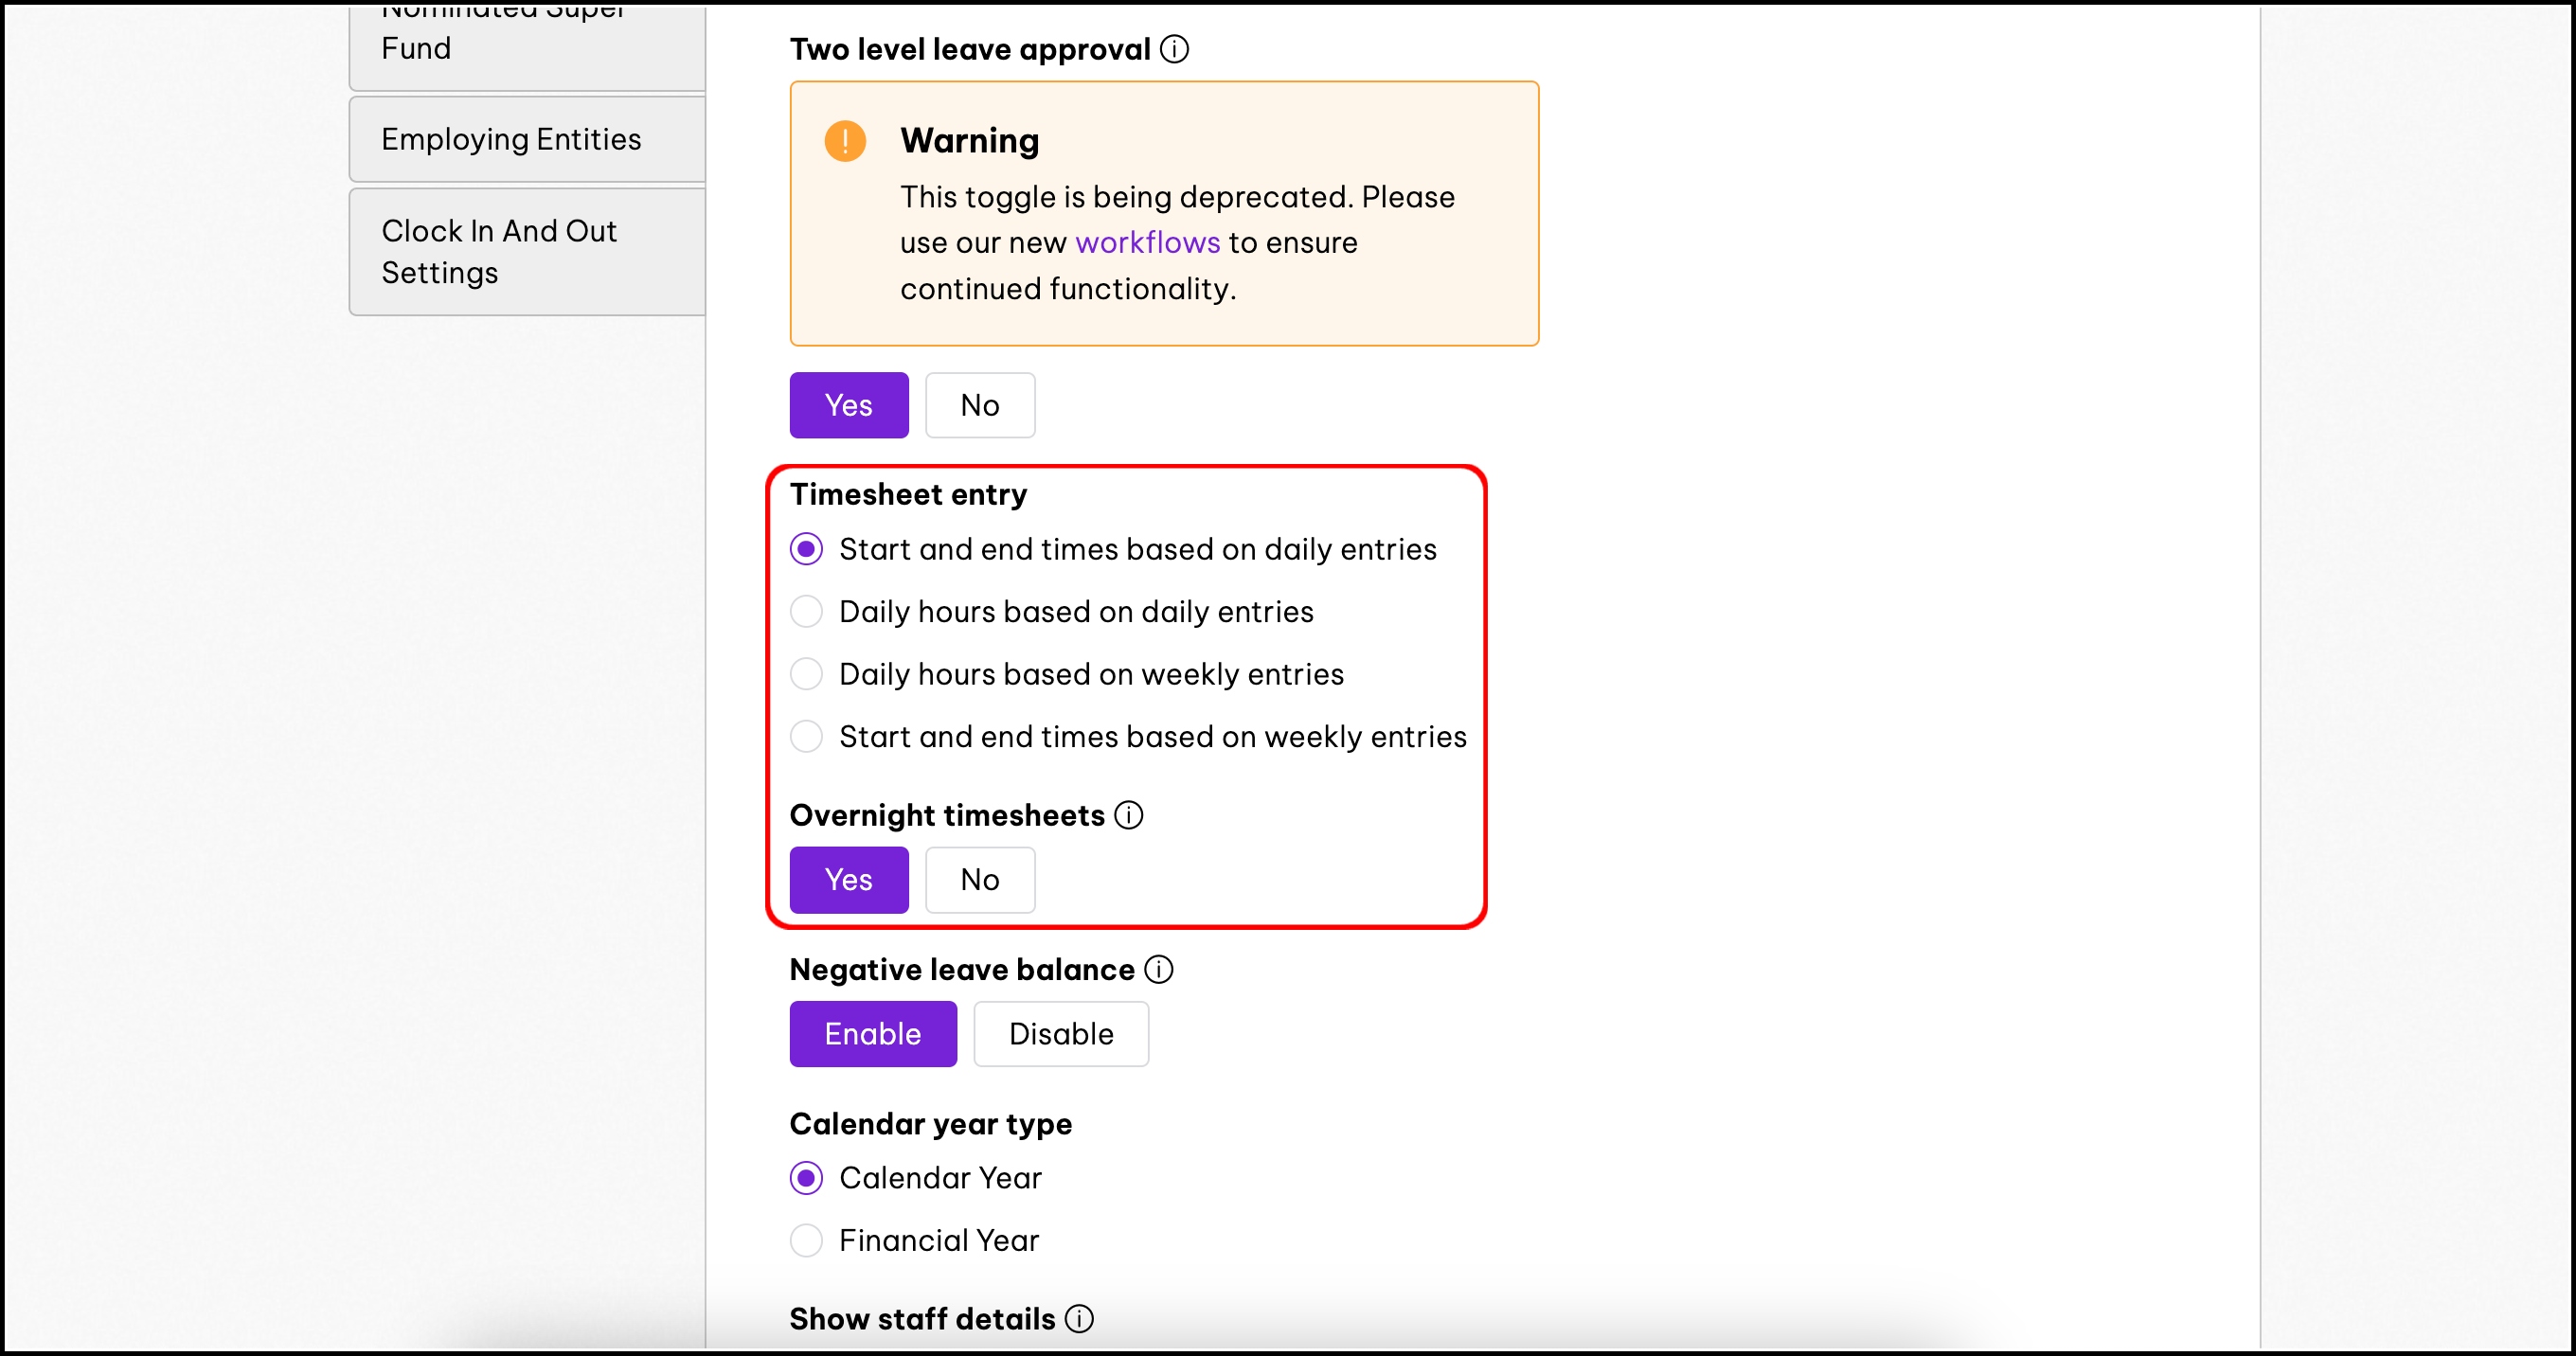Open info icon beside Two level leave approval
The image size is (2576, 1356).
[x=1174, y=49]
